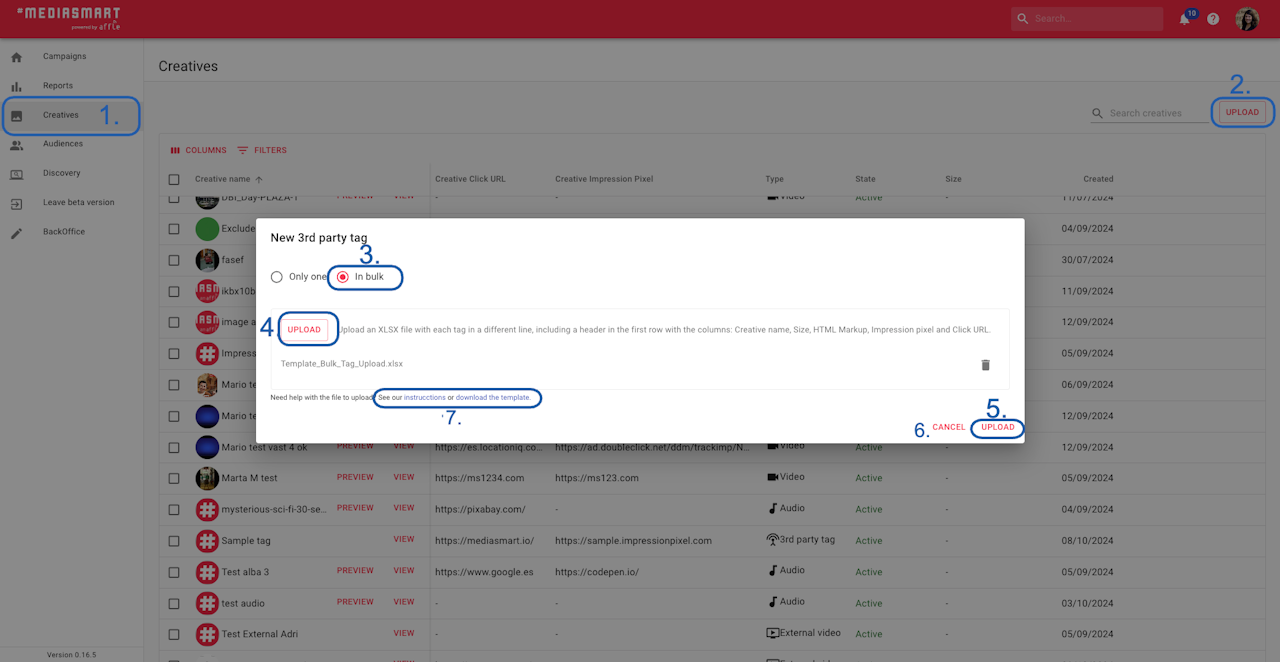Toggle the select-all checkbox in table header
1280x662 pixels.
click(174, 179)
